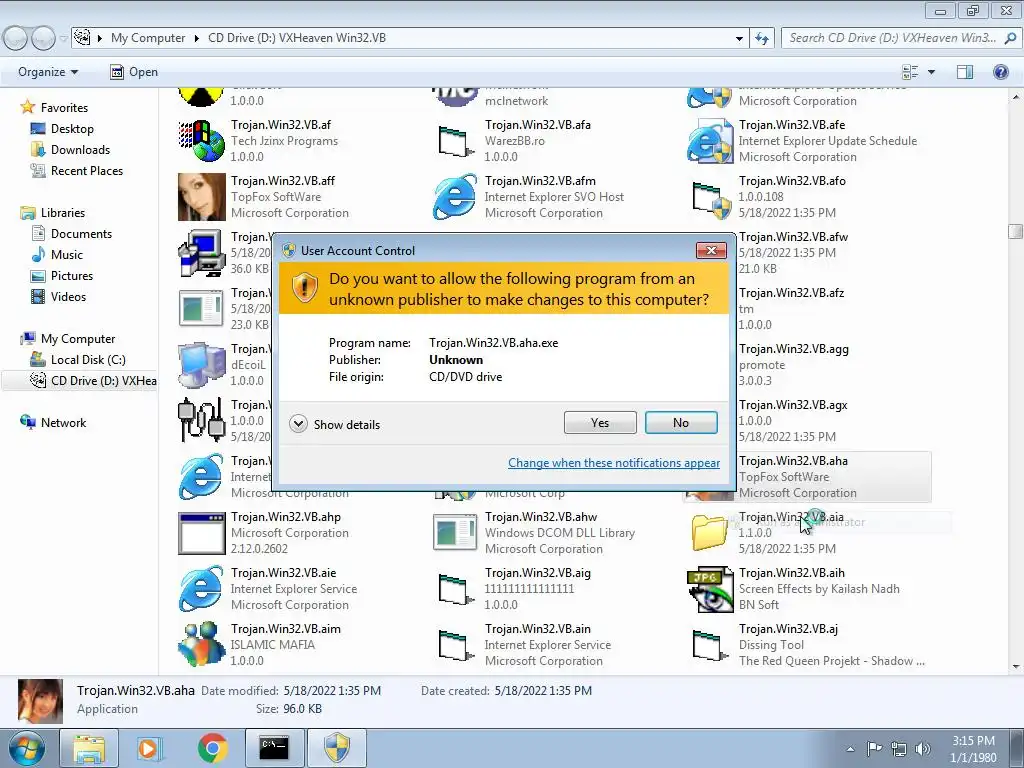The width and height of the screenshot is (1024, 768).
Task: Open Windows Media Player from taskbar
Action: click(148, 748)
